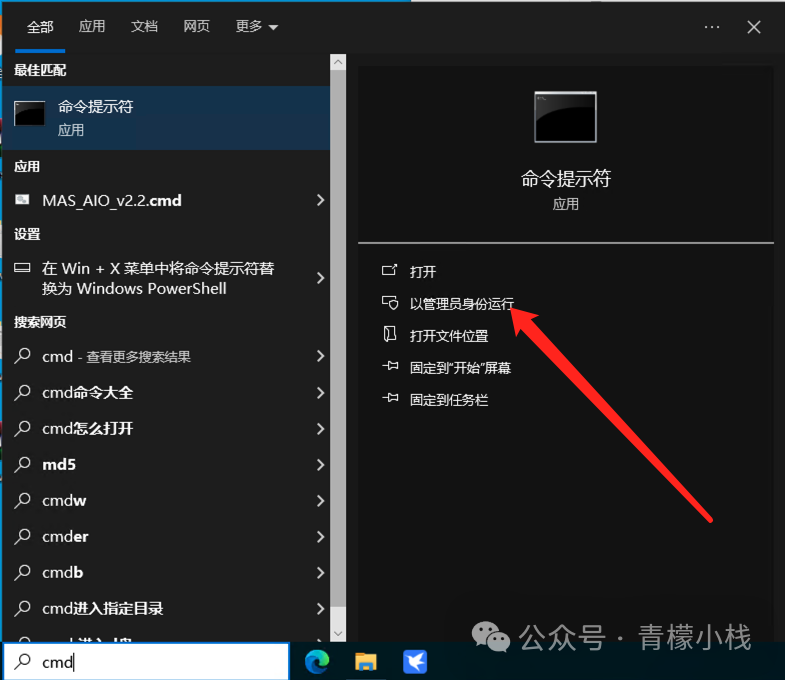This screenshot has width=785, height=680.
Task: Click the Command Prompt icon in best match
Action: (30, 114)
